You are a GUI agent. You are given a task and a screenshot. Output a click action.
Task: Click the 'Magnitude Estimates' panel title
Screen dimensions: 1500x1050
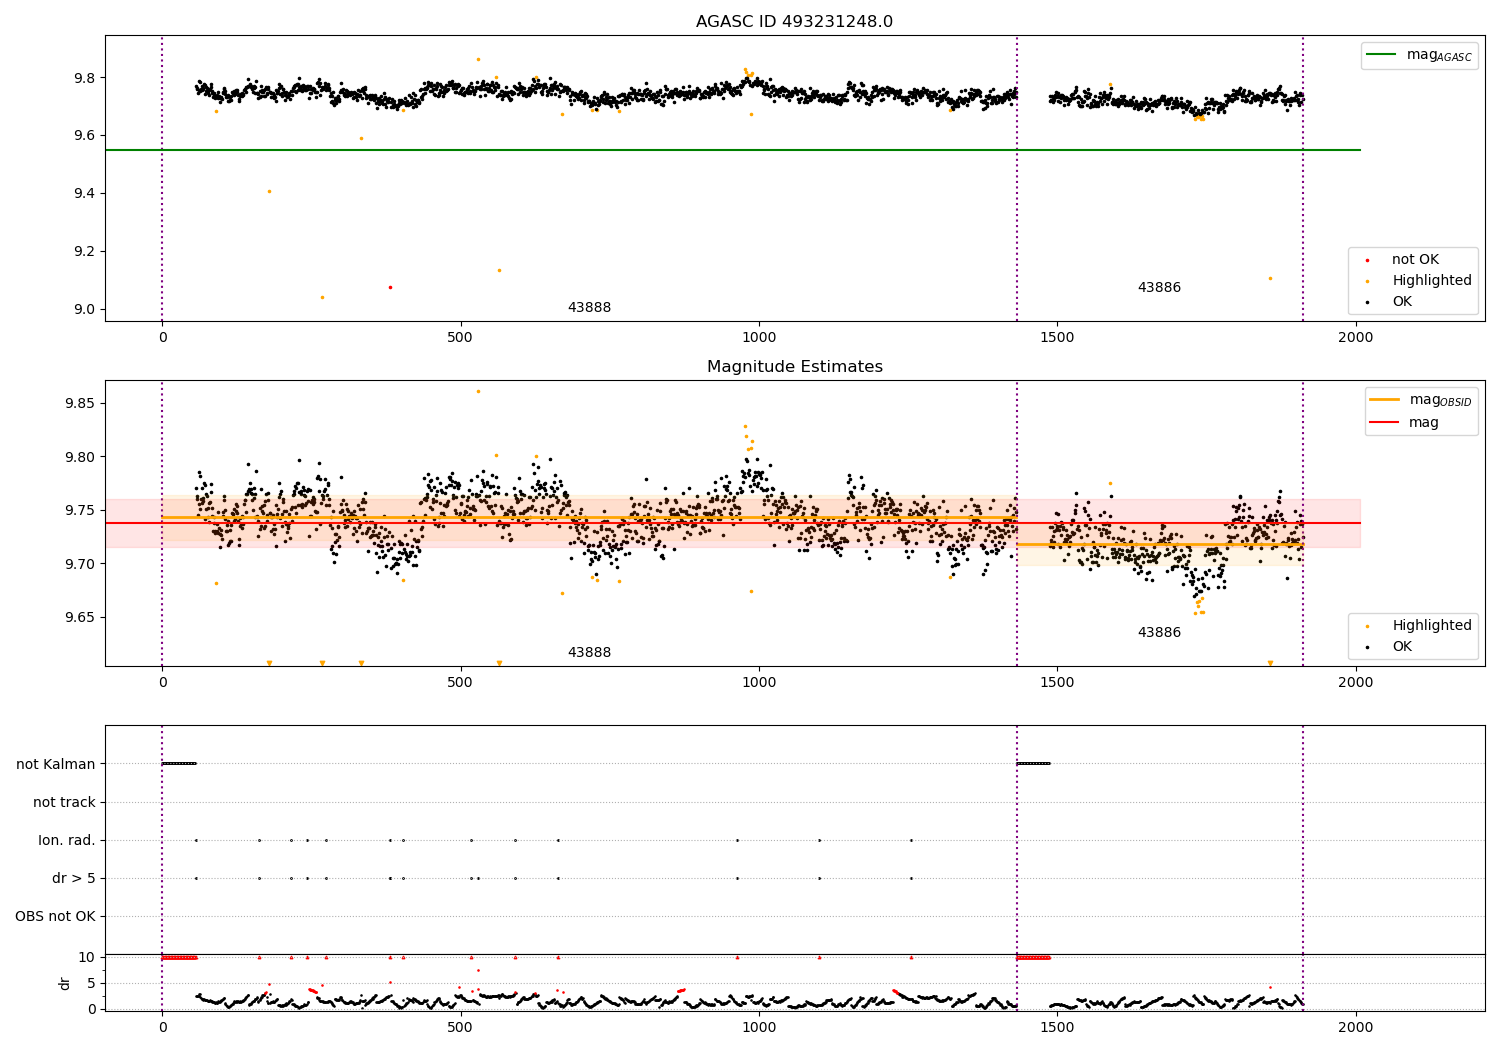794,367
